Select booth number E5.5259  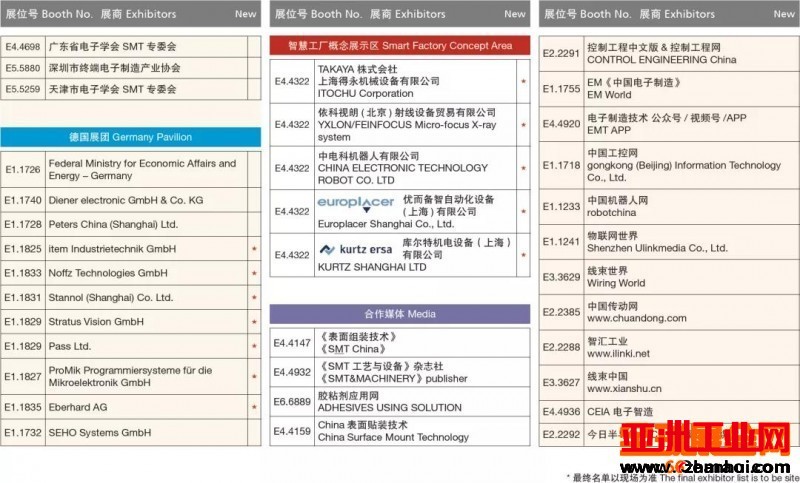tap(23, 89)
